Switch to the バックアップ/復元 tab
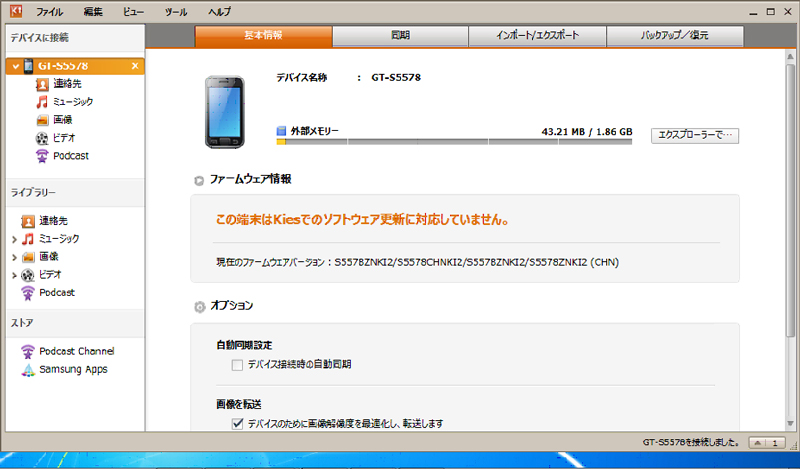 click(x=674, y=36)
